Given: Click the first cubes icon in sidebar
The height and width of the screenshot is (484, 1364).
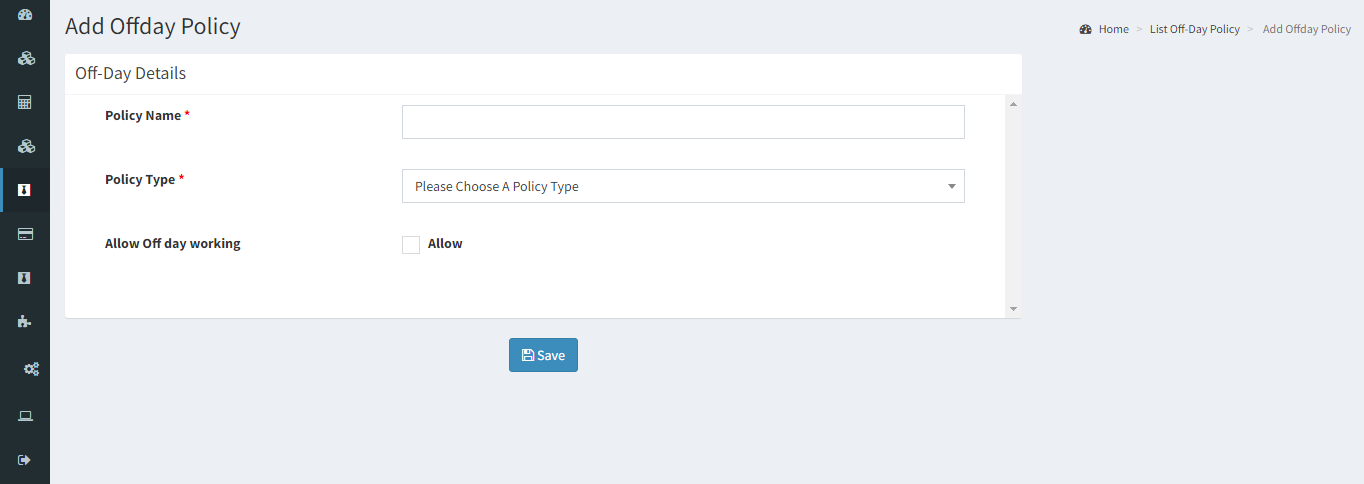Looking at the screenshot, I should pyautogui.click(x=25, y=58).
